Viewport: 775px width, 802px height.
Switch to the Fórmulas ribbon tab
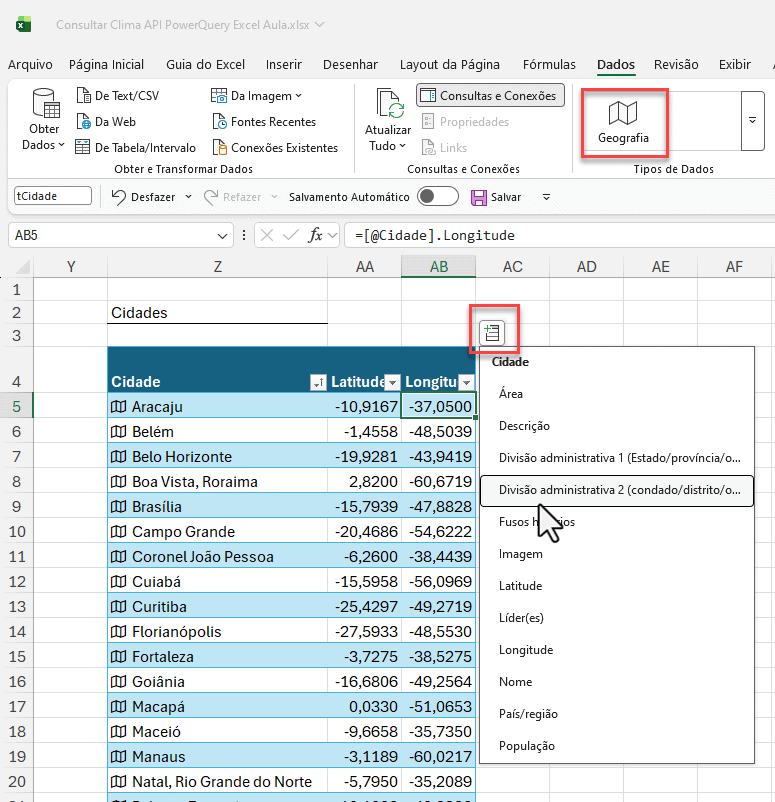coord(549,65)
